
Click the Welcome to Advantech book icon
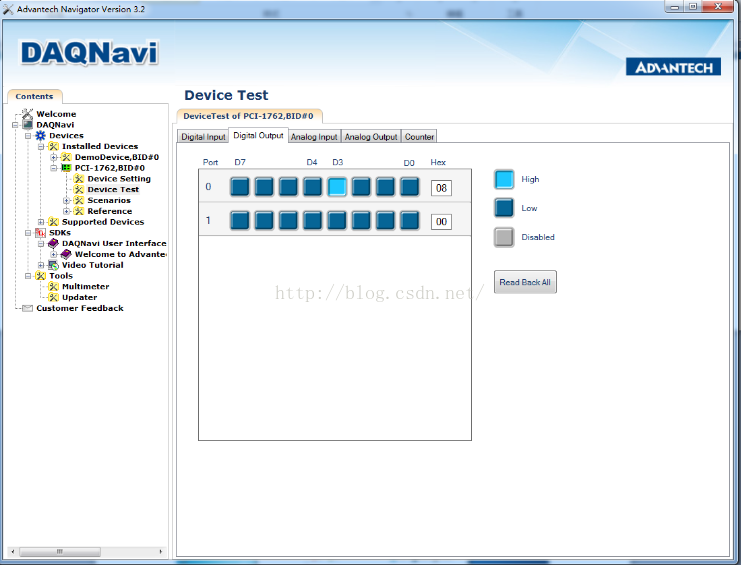pyautogui.click(x=66, y=255)
